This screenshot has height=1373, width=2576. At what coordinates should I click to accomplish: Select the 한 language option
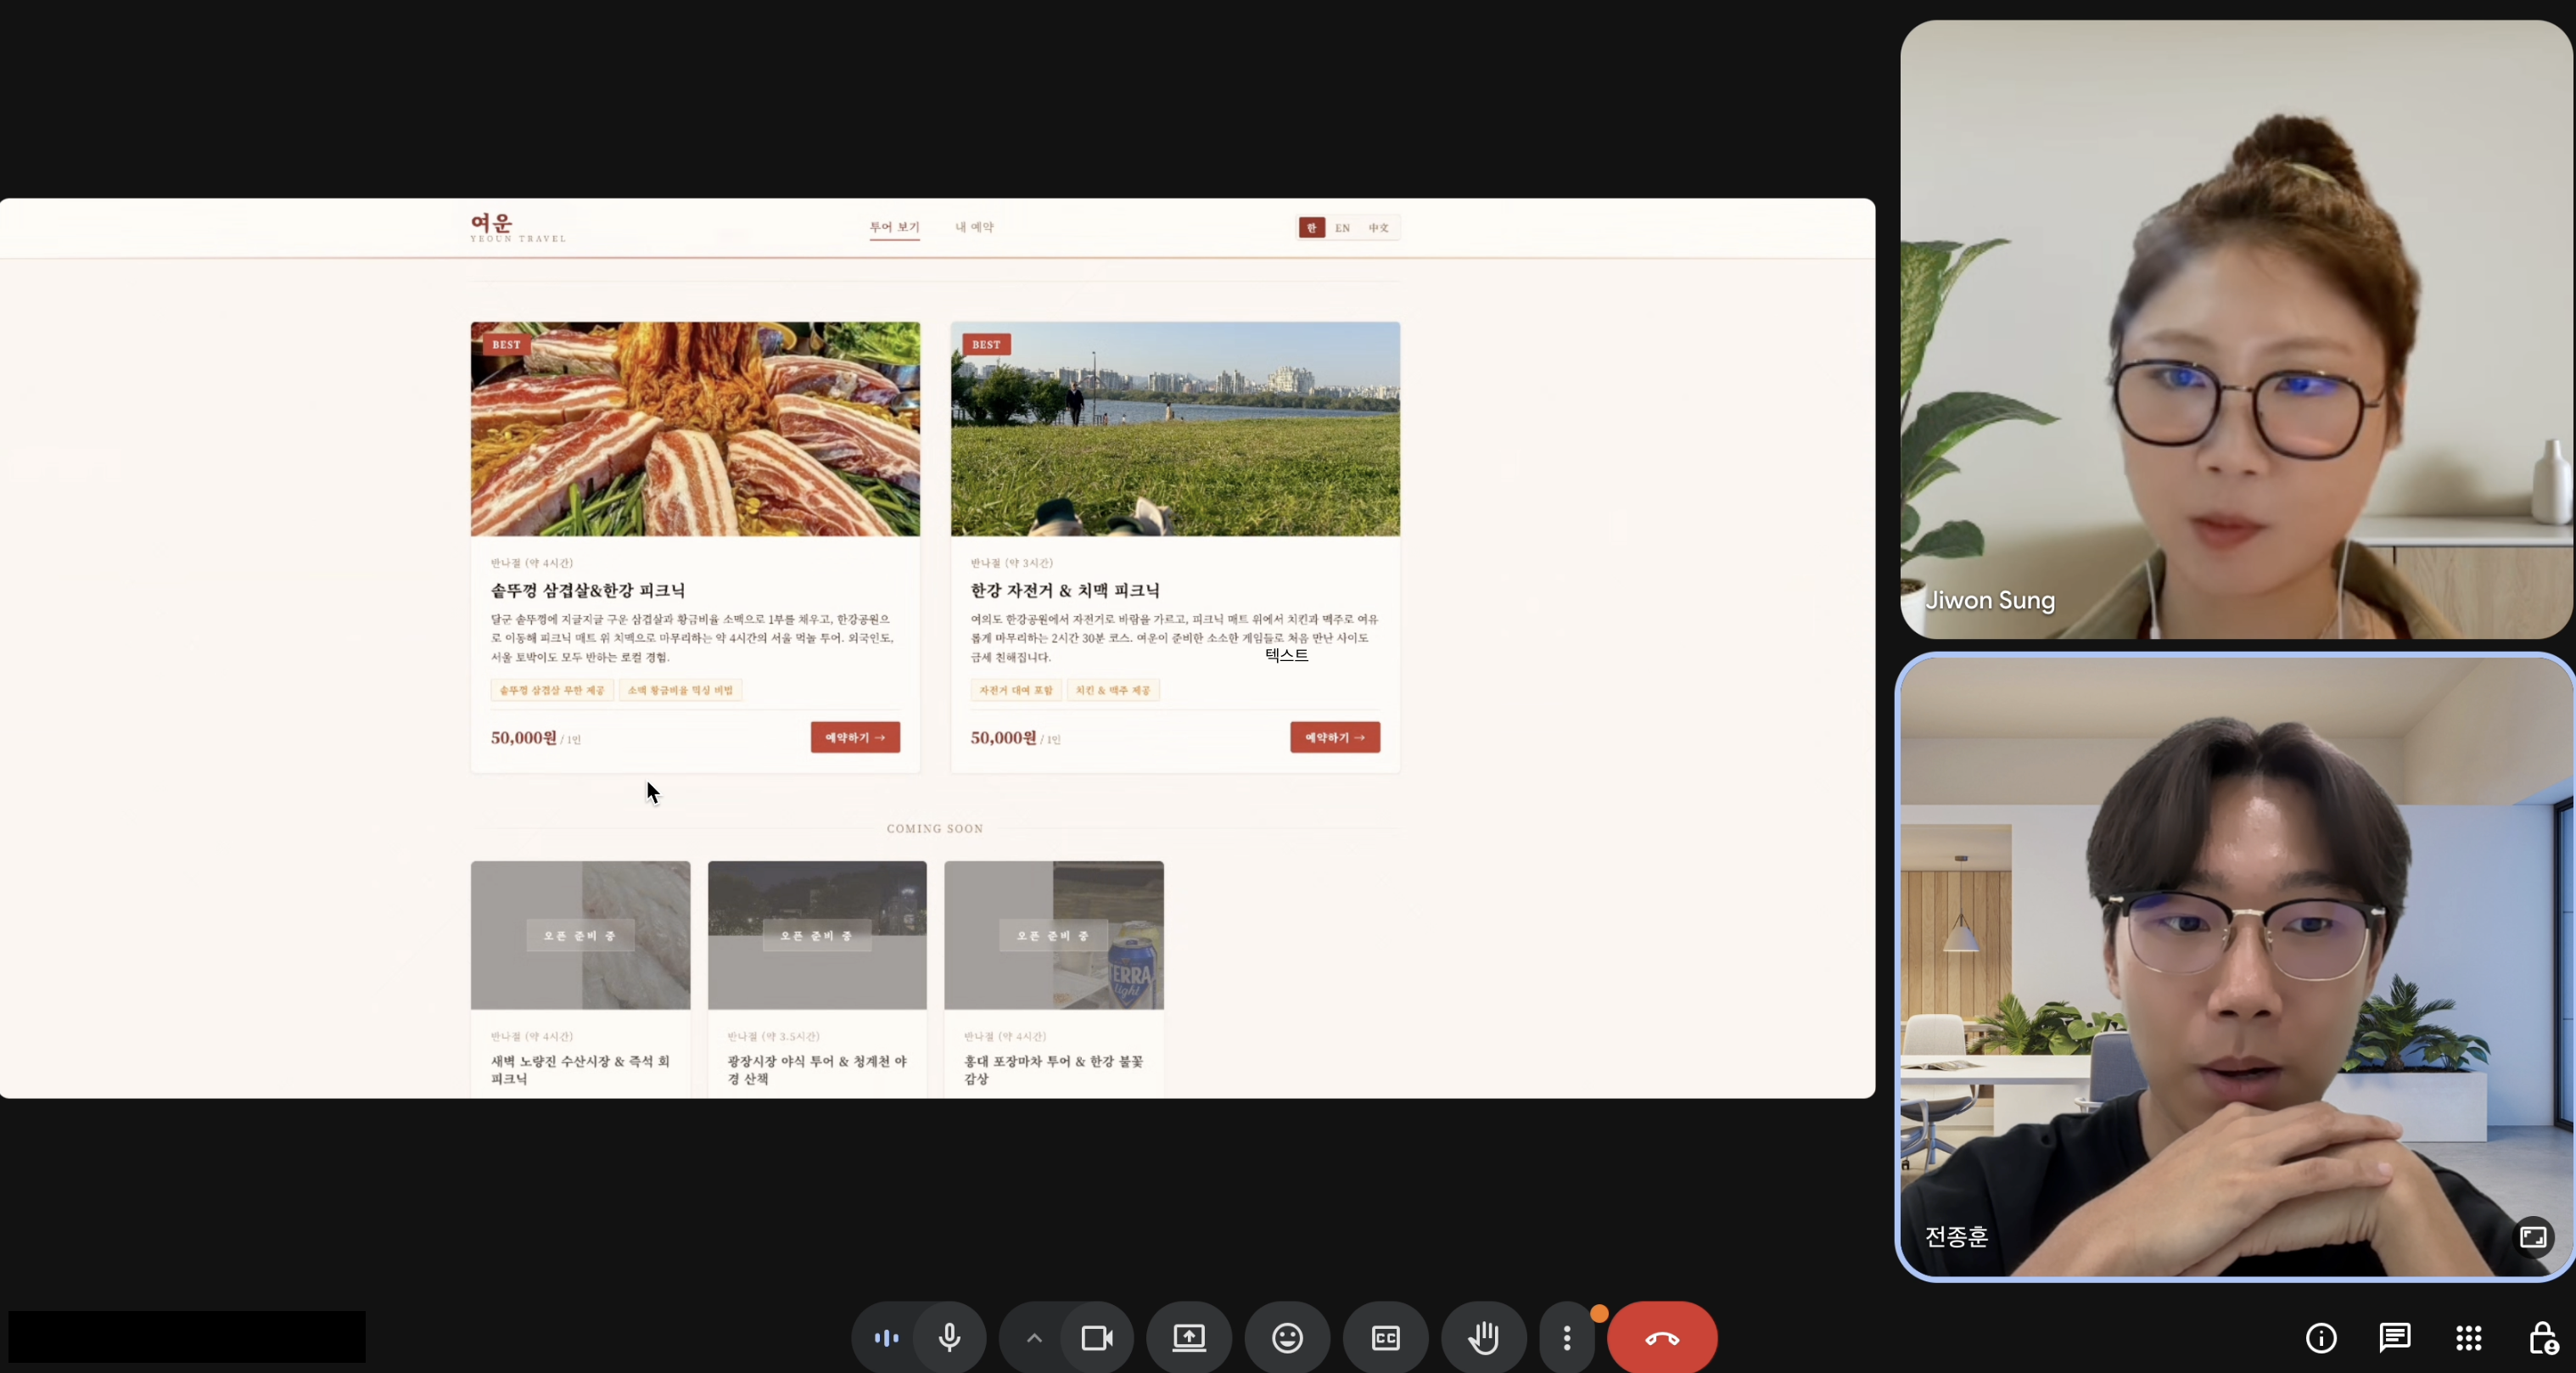click(1312, 228)
